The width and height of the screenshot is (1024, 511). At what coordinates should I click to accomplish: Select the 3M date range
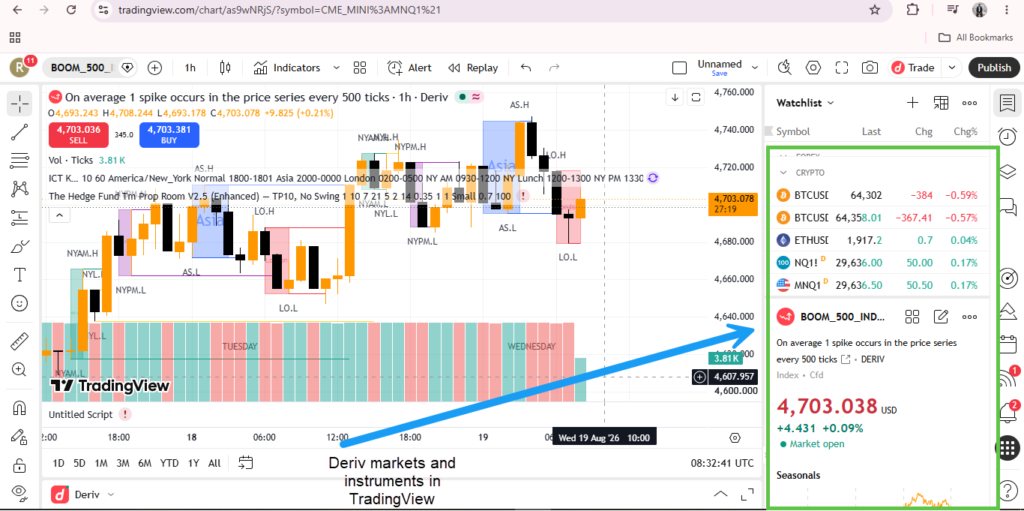click(x=122, y=463)
